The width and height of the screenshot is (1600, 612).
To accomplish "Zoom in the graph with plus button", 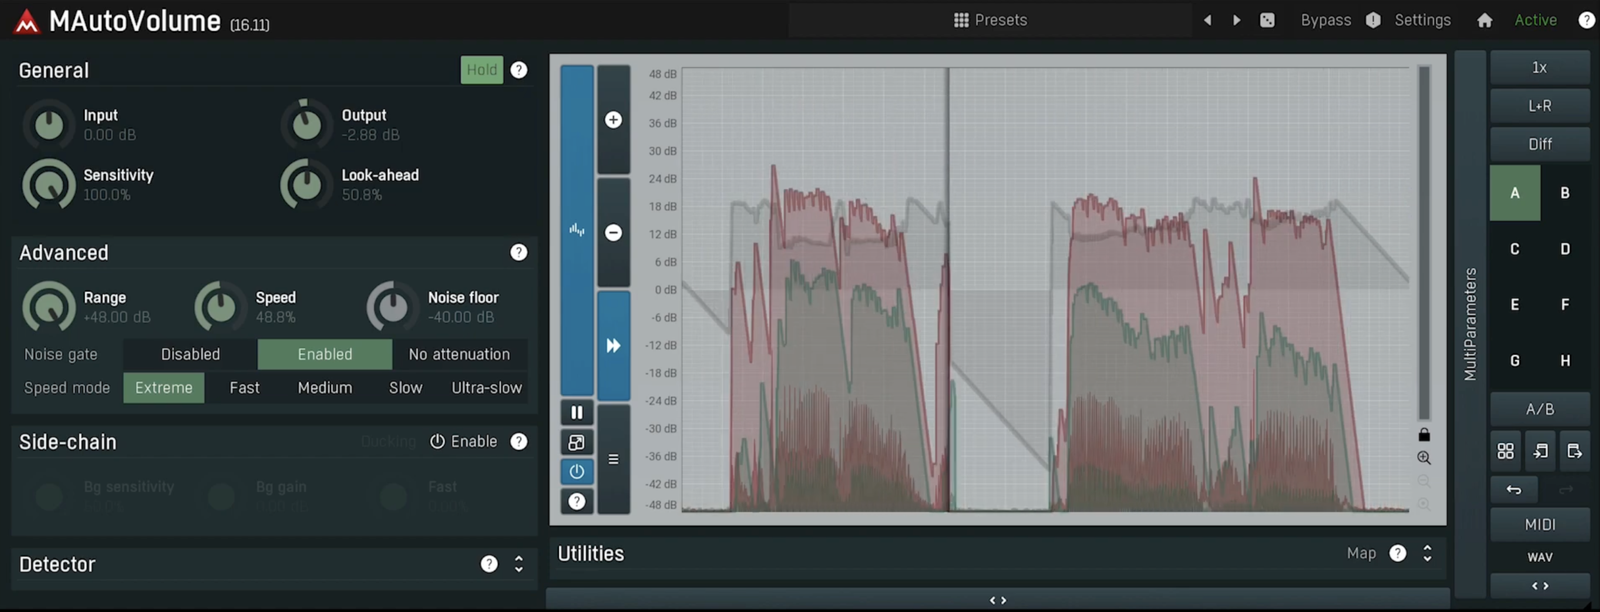I will click(614, 120).
